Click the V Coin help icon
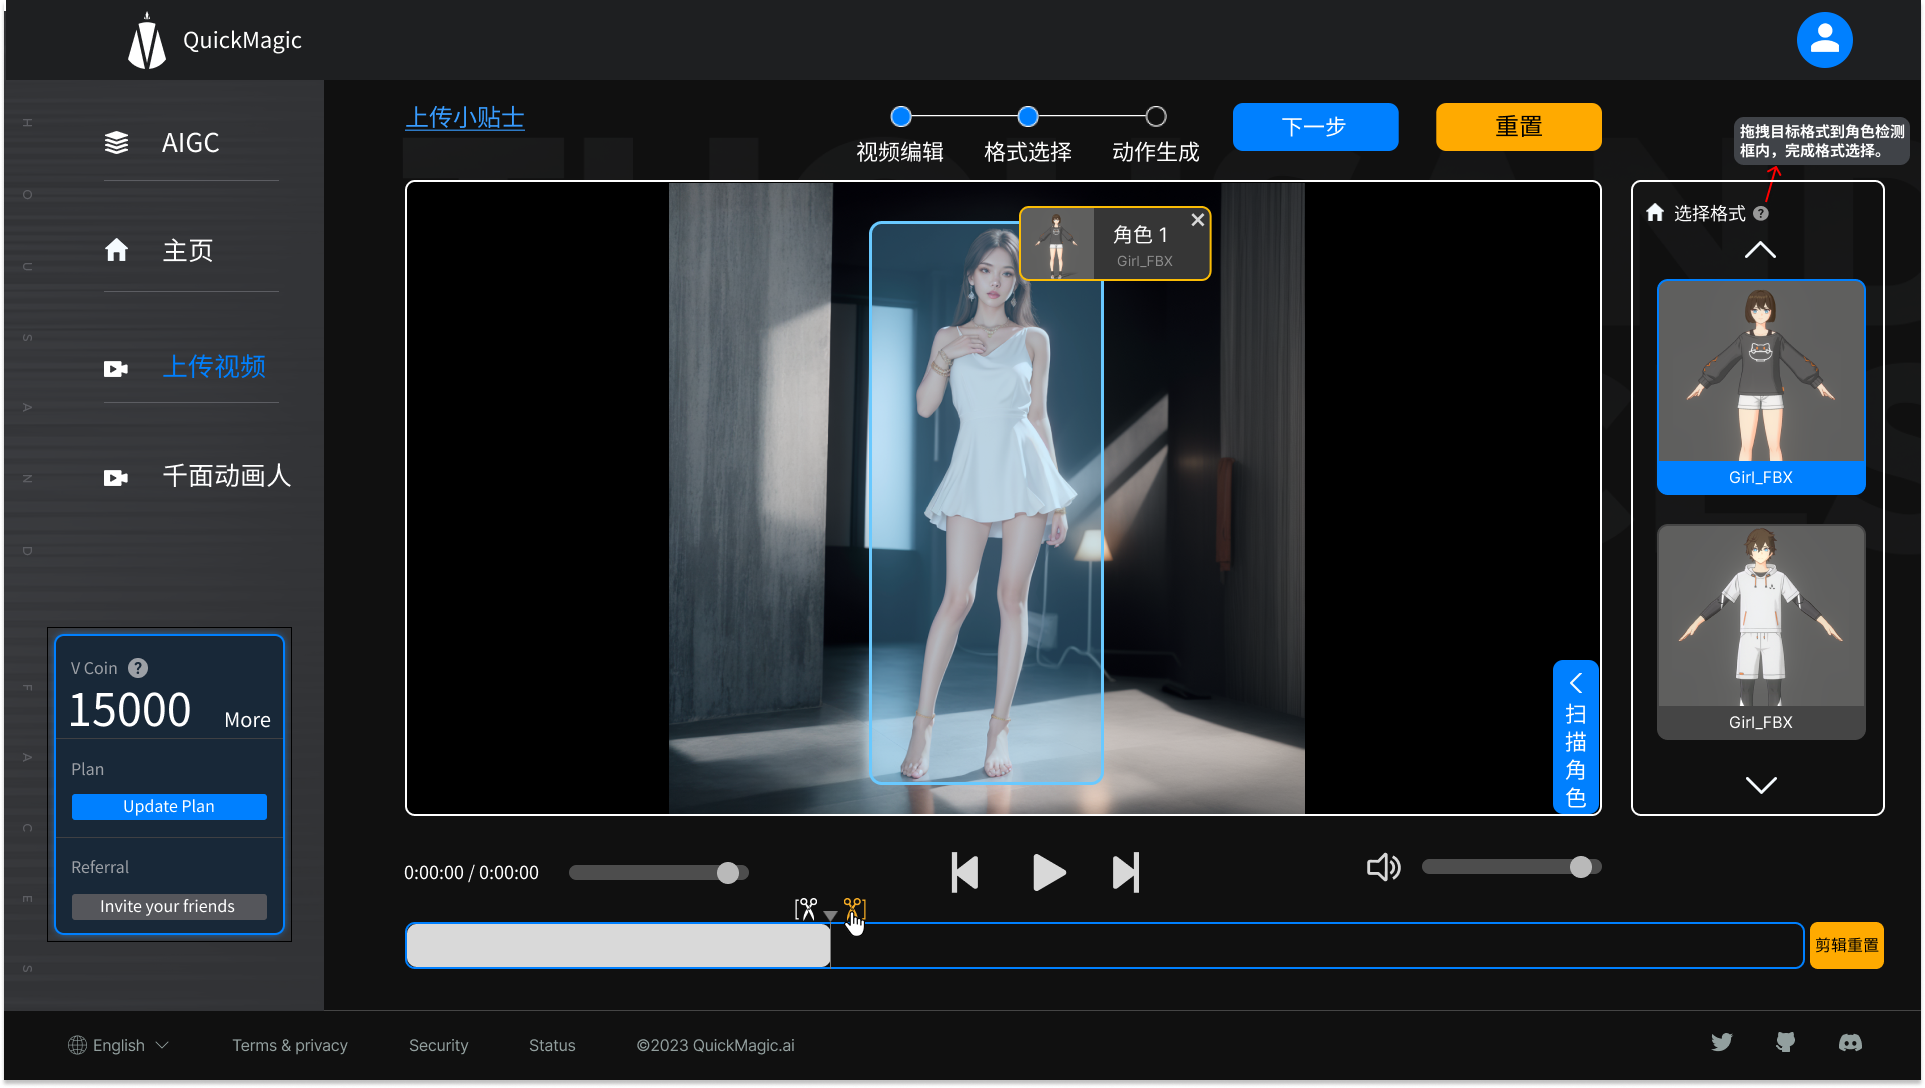The width and height of the screenshot is (1925, 1088). [x=138, y=668]
